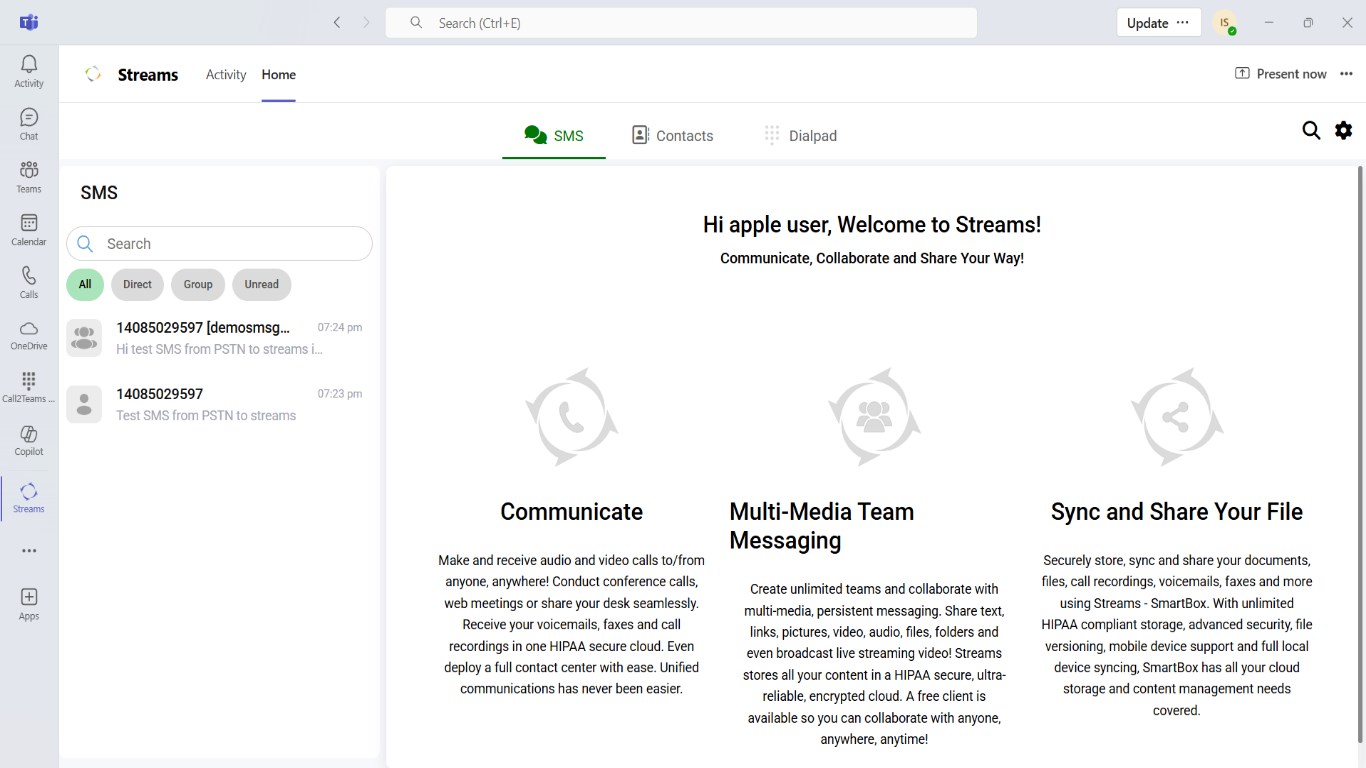The height and width of the screenshot is (768, 1366).
Task: Click the Communicate phone icon
Action: click(572, 417)
